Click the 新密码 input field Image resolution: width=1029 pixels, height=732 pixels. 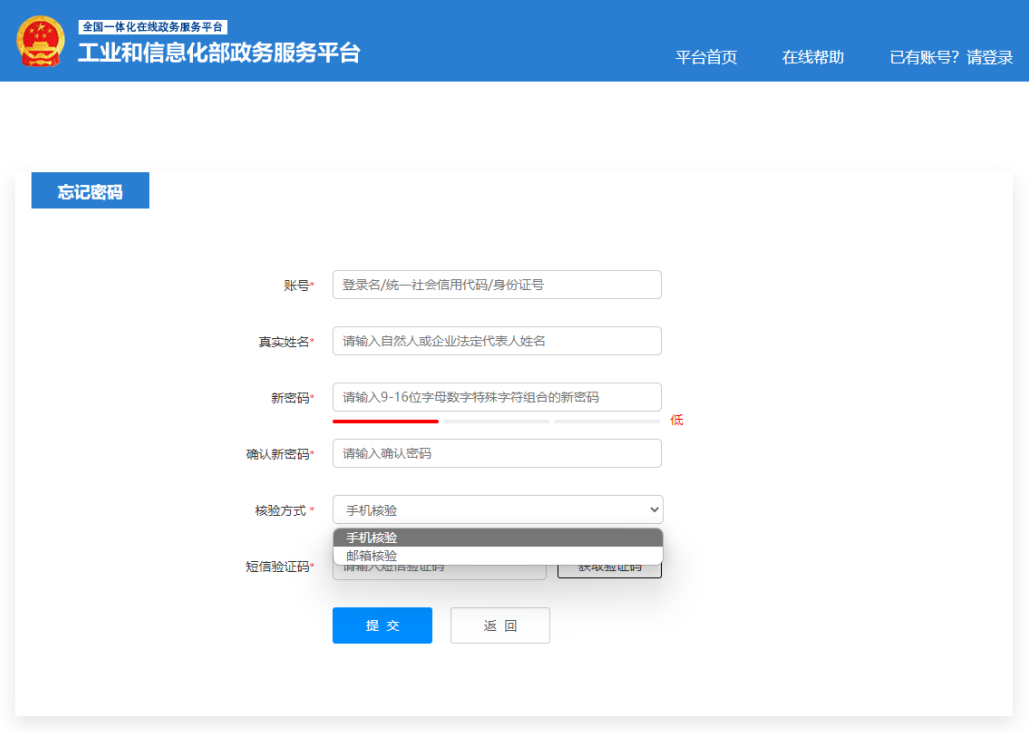[497, 396]
